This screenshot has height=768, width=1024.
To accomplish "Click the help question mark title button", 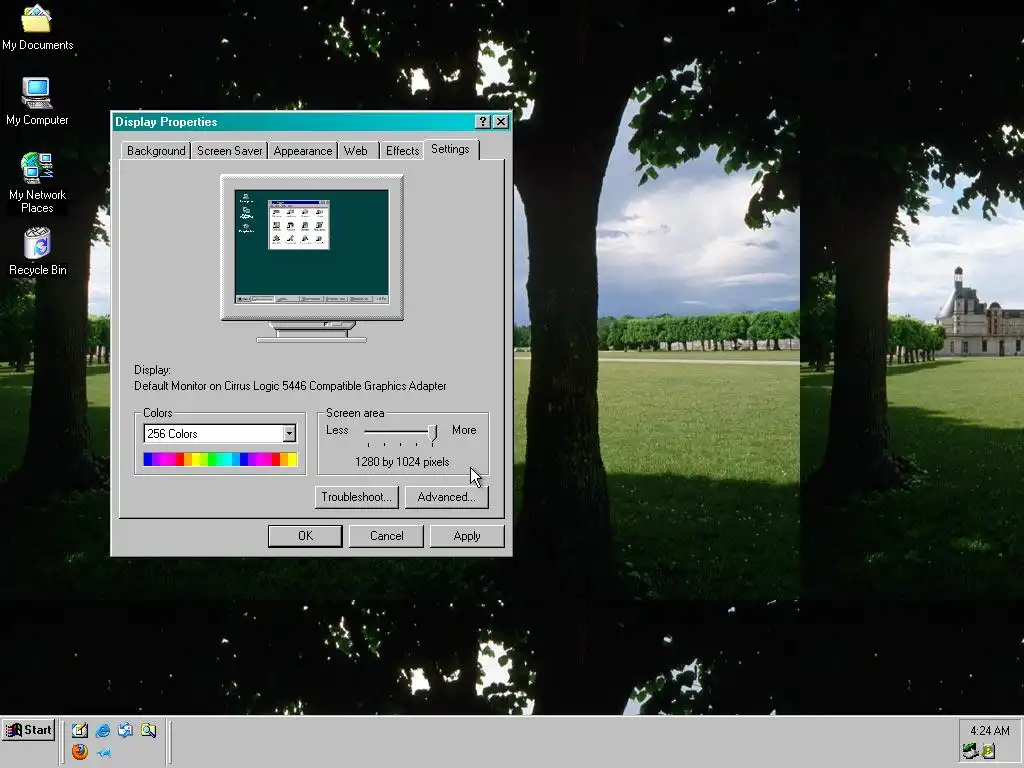I will (483, 121).
